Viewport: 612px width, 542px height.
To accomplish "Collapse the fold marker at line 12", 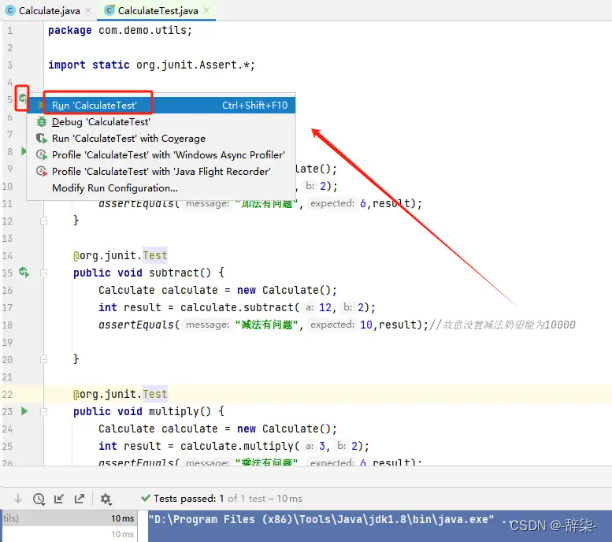I will pyautogui.click(x=43, y=221).
